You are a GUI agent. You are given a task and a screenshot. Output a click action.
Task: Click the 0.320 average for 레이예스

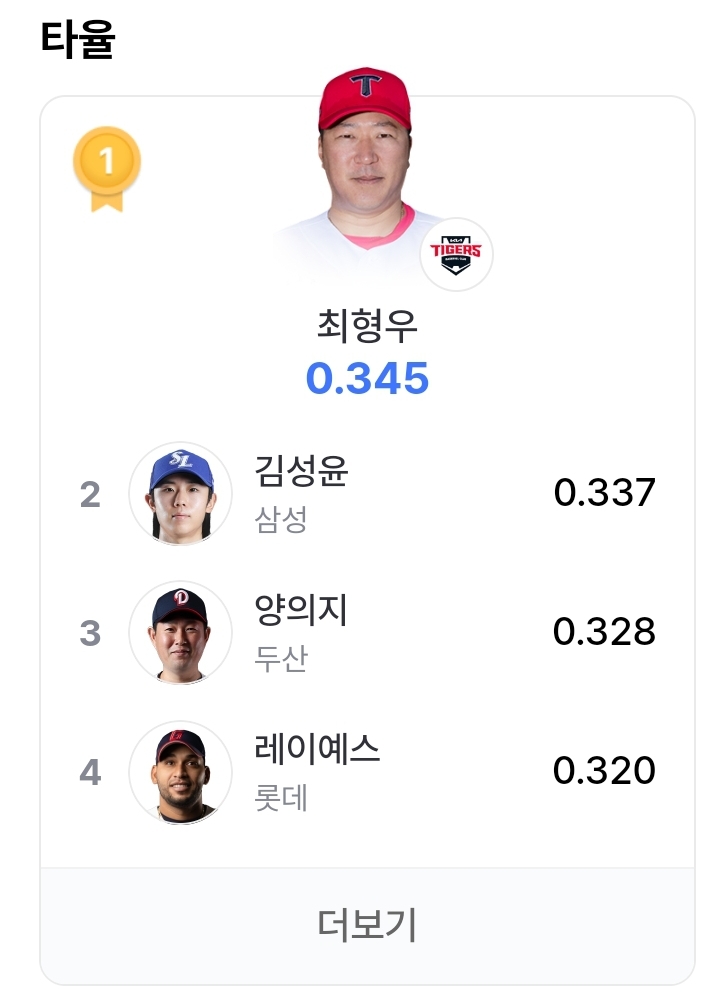604,771
